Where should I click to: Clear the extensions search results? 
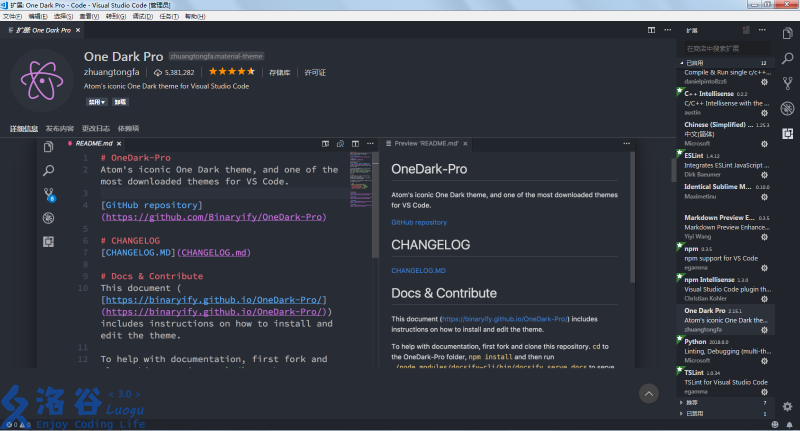pyautogui.click(x=746, y=30)
